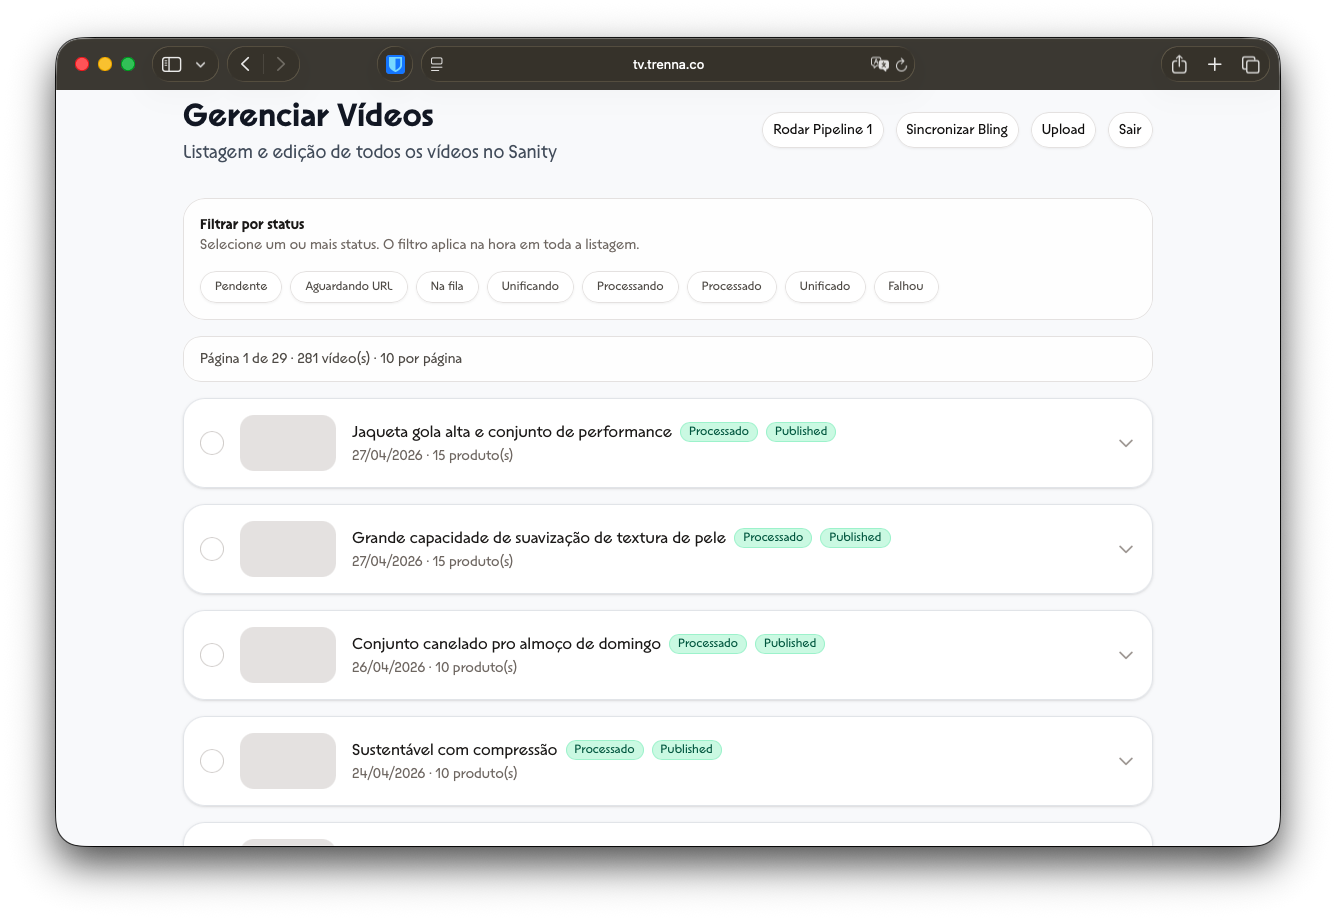The image size is (1336, 920).
Task: Click the 24/04/2026 · 10 produto(s) line
Action: [434, 773]
